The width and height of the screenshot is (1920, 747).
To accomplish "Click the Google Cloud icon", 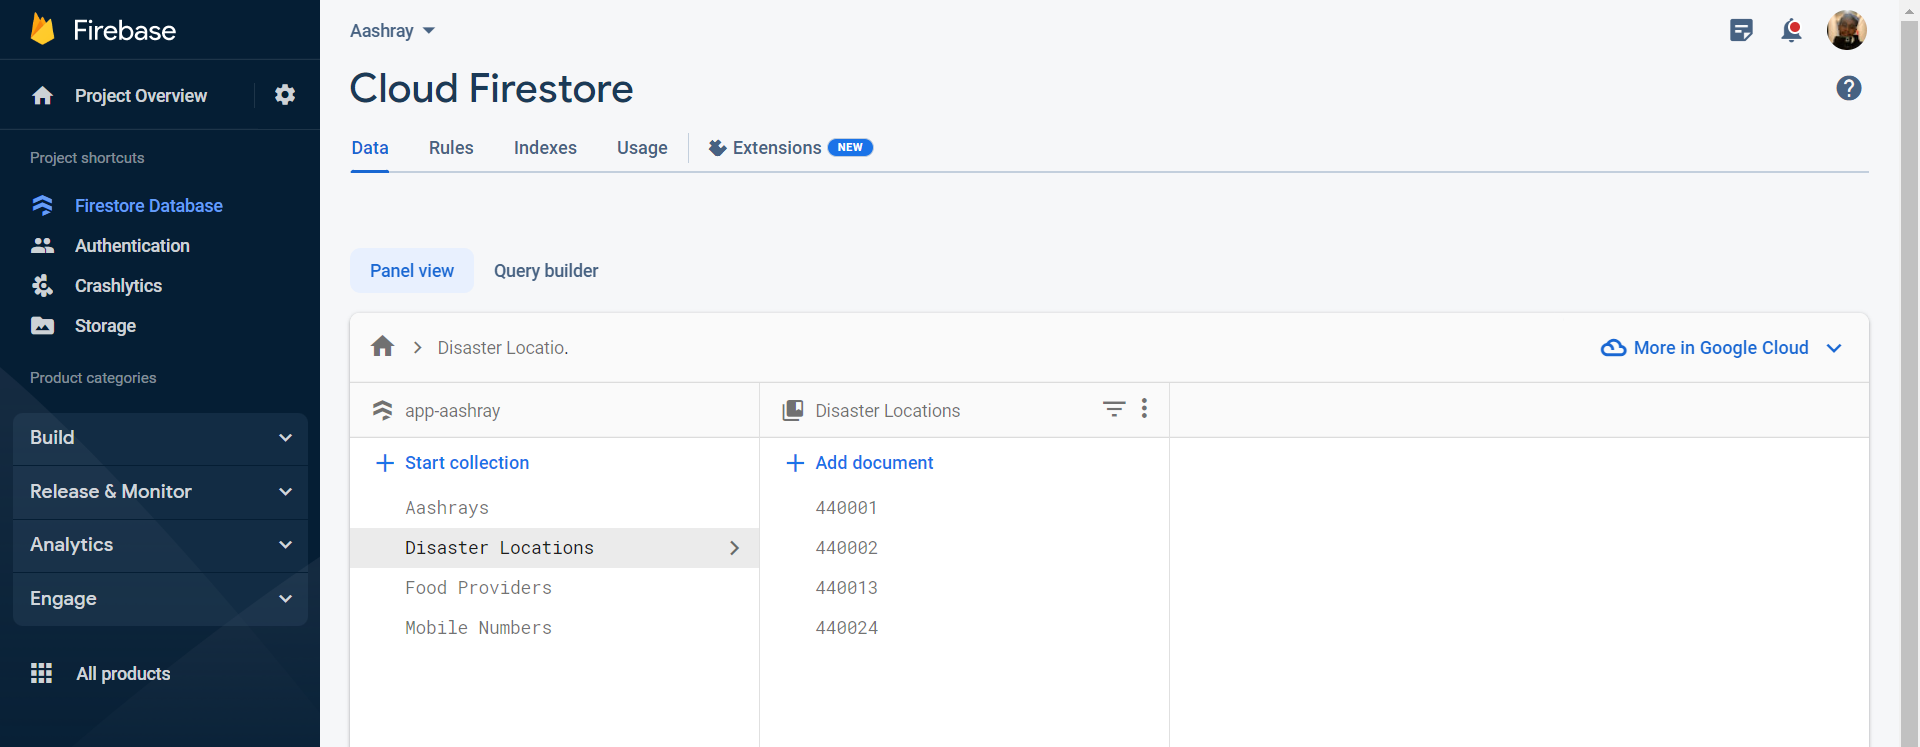I will click(1613, 348).
